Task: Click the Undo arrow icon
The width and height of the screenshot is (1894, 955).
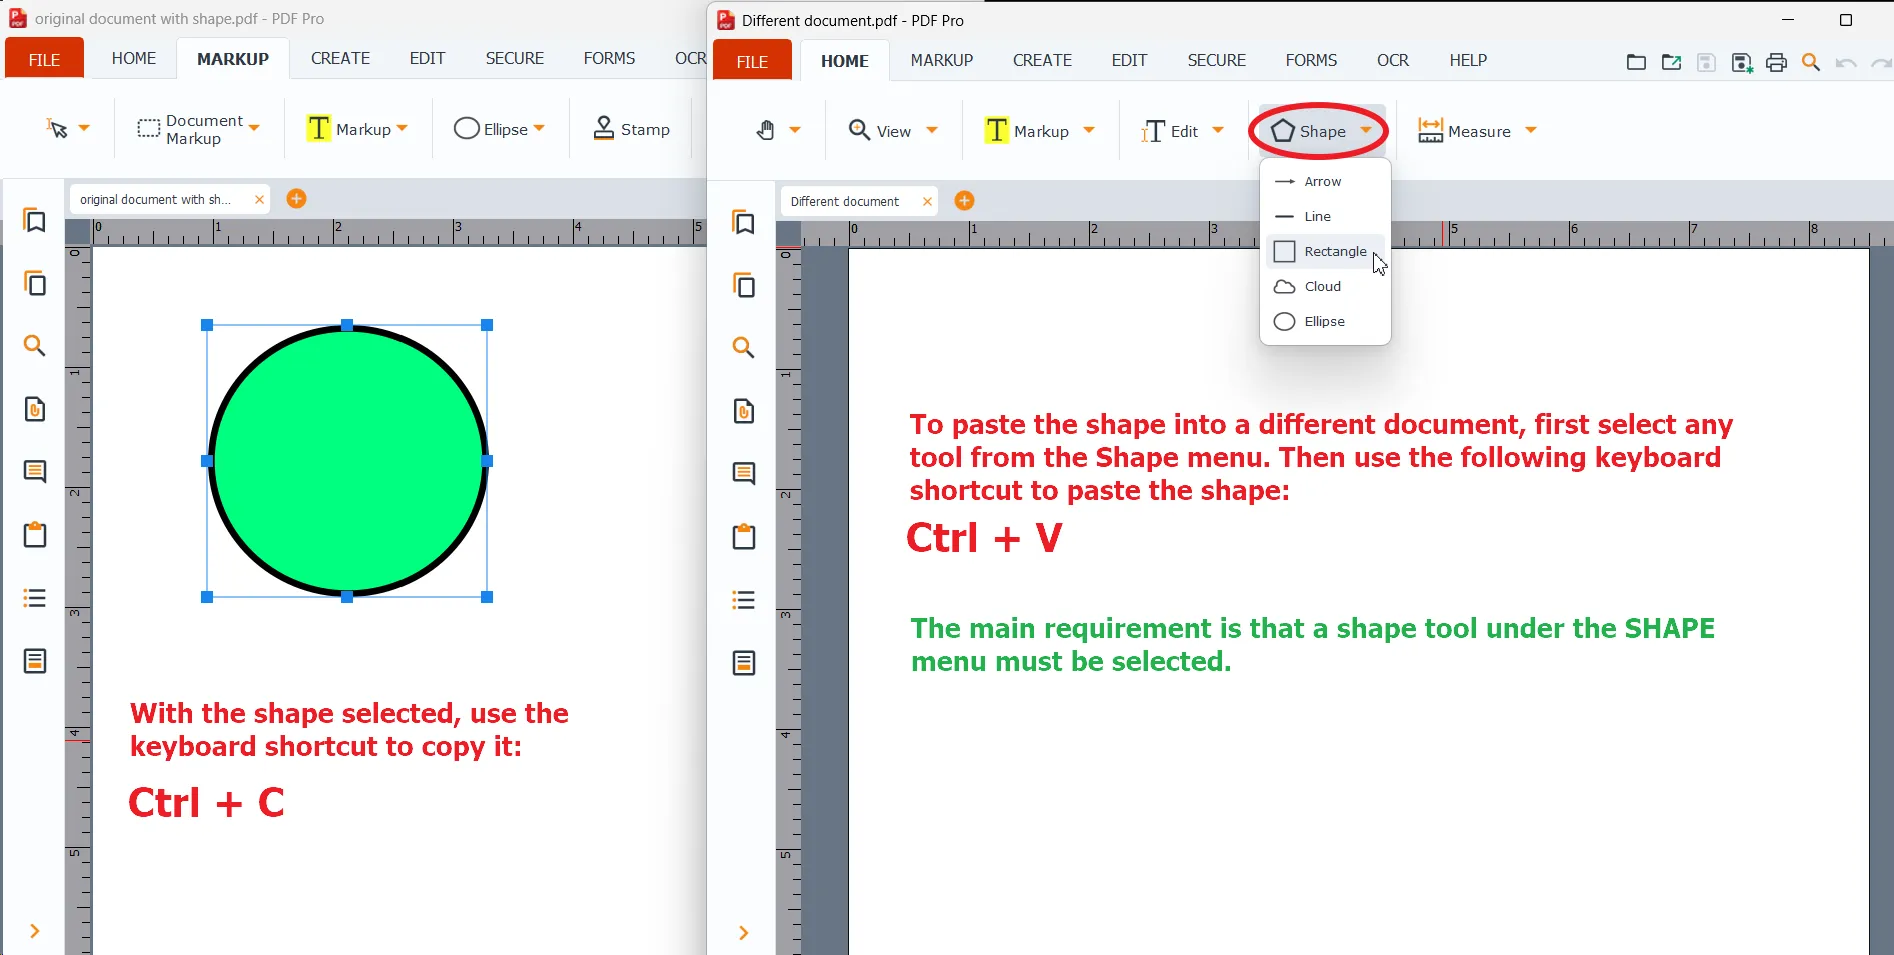Action: [x=1846, y=63]
